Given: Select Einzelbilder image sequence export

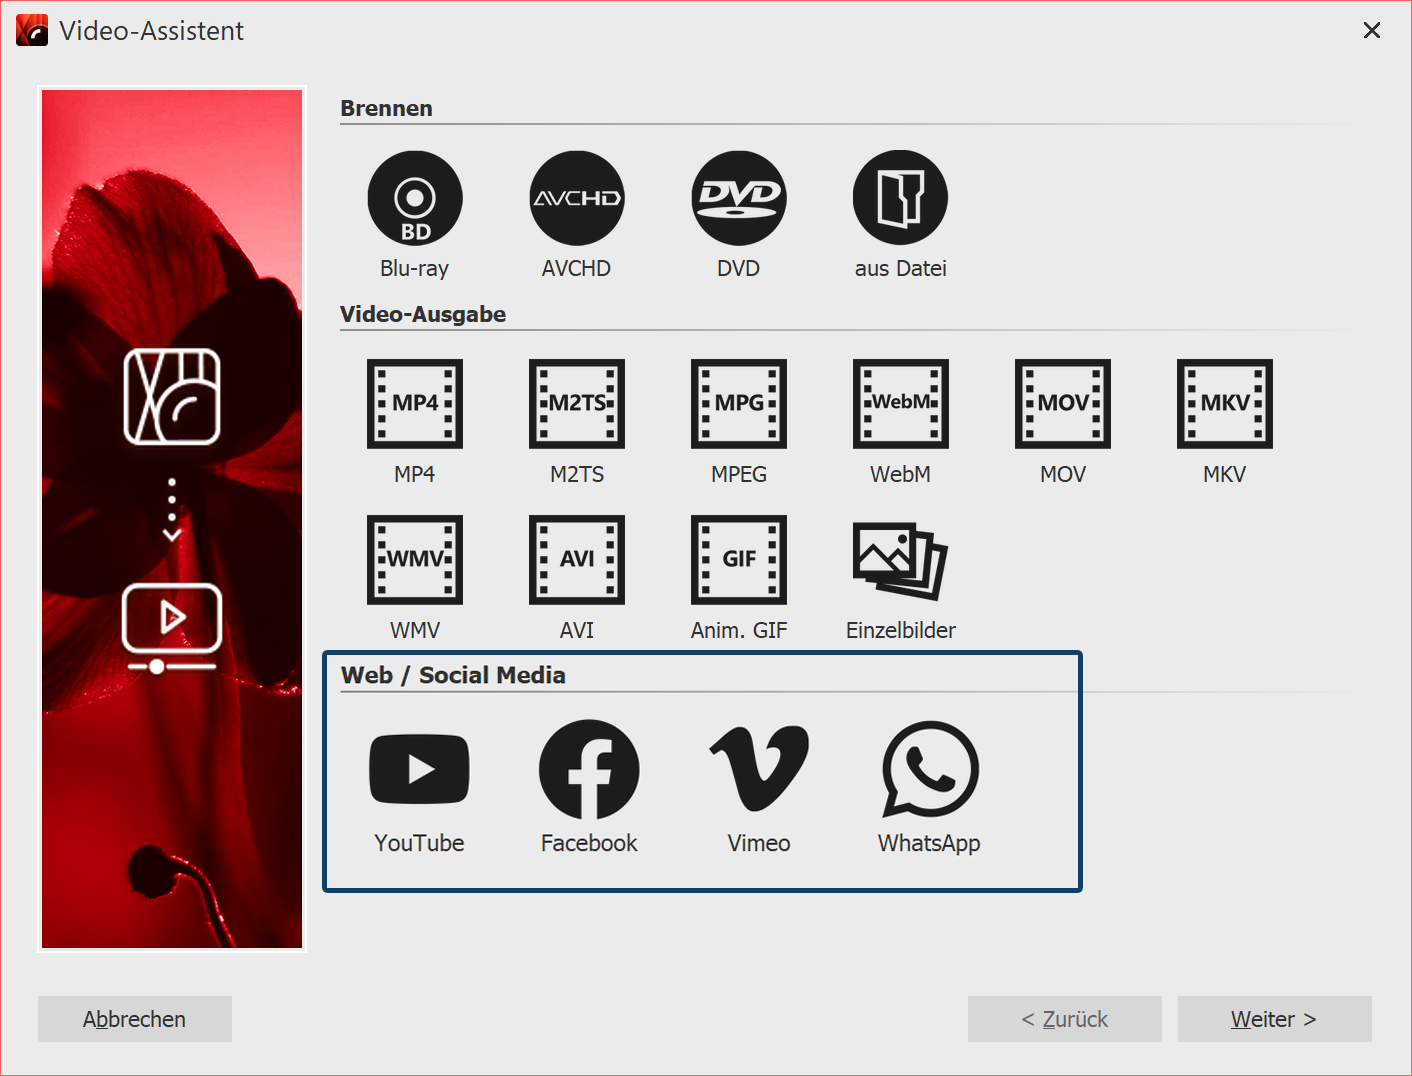Looking at the screenshot, I should click(x=900, y=560).
